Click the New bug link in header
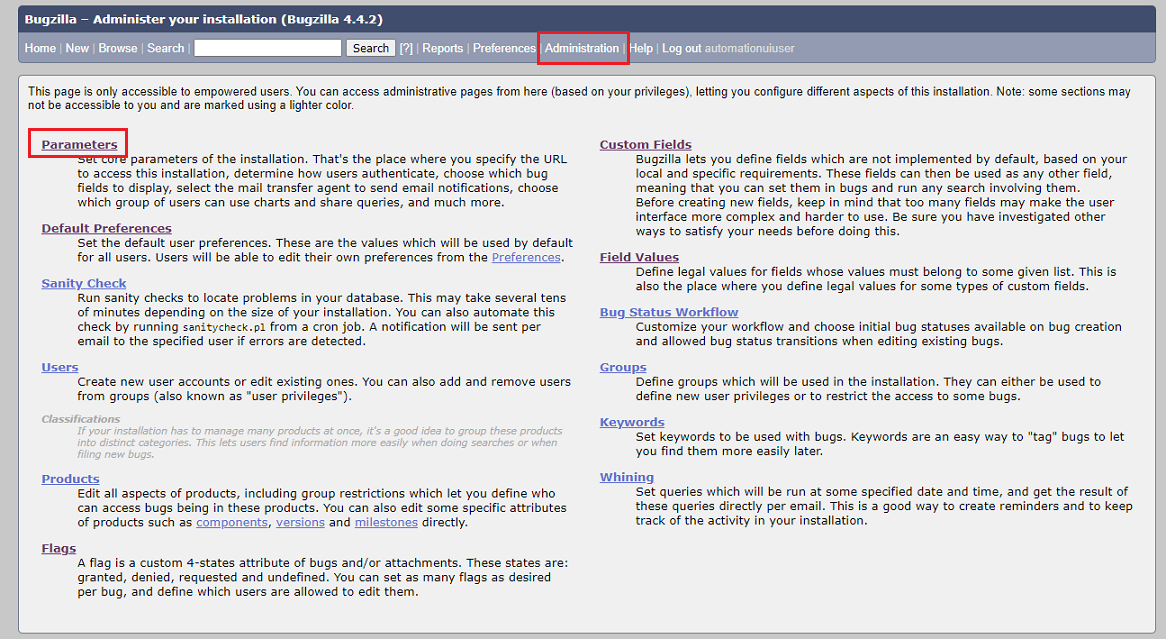The width and height of the screenshot is (1166, 639). tap(77, 48)
